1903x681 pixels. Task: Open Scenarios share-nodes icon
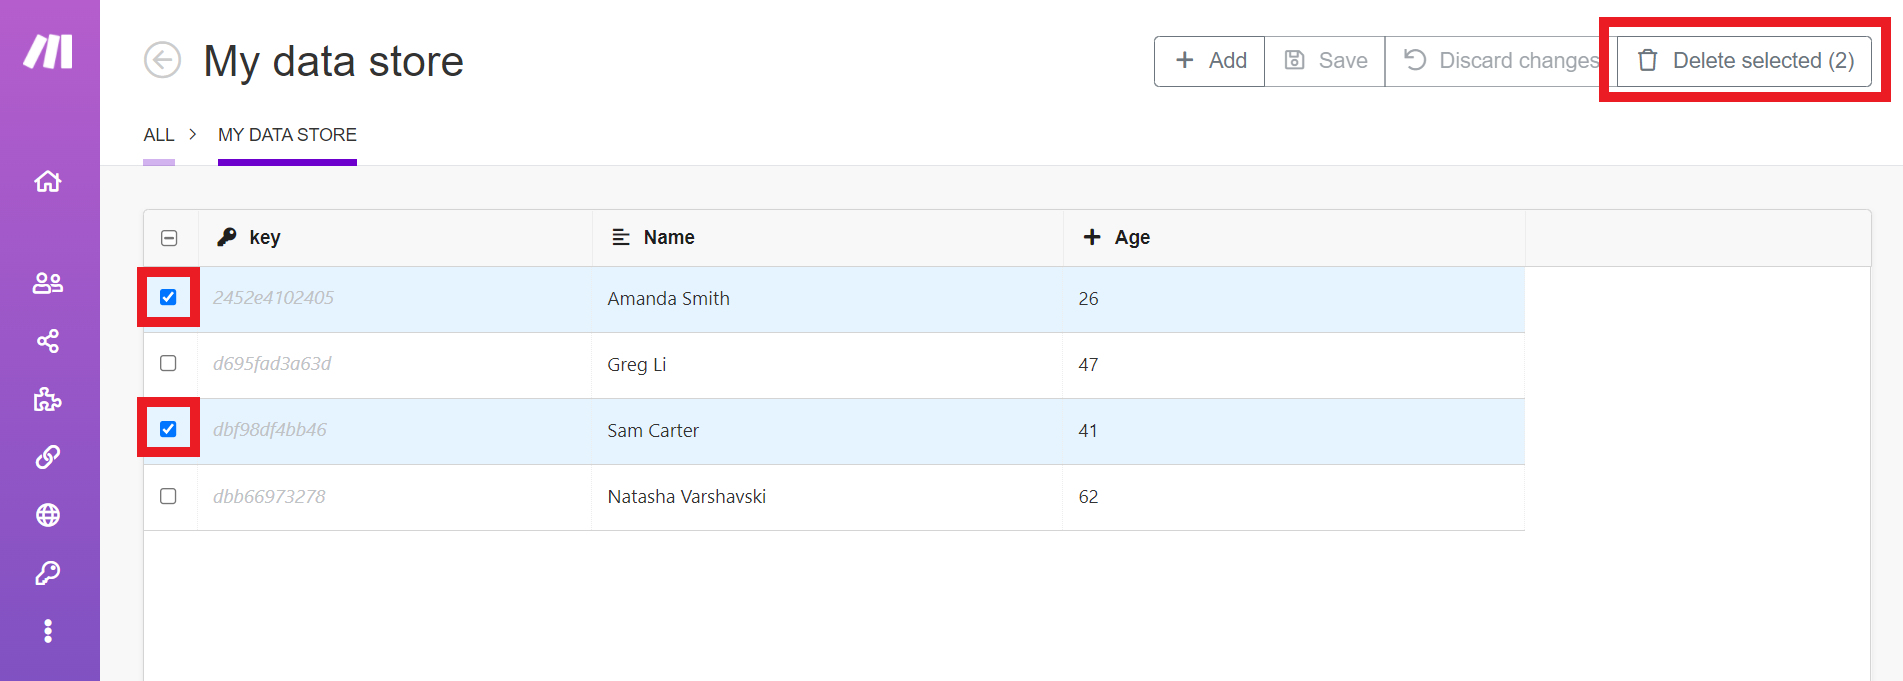[x=48, y=341]
